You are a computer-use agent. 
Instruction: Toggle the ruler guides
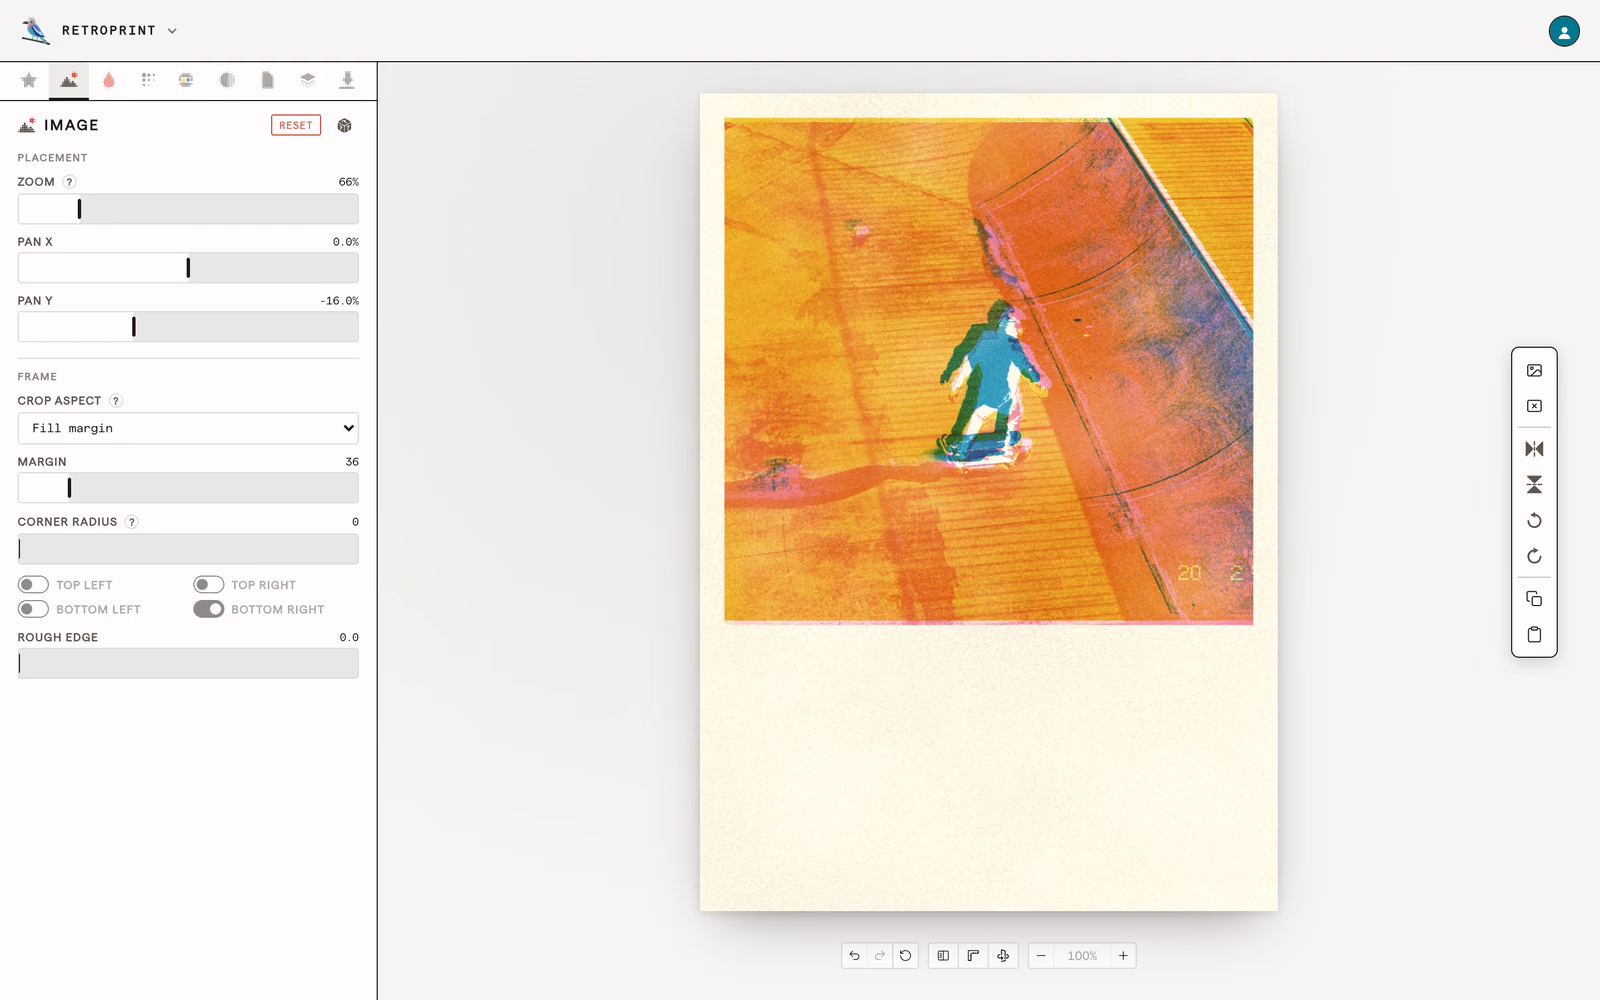coord(973,956)
